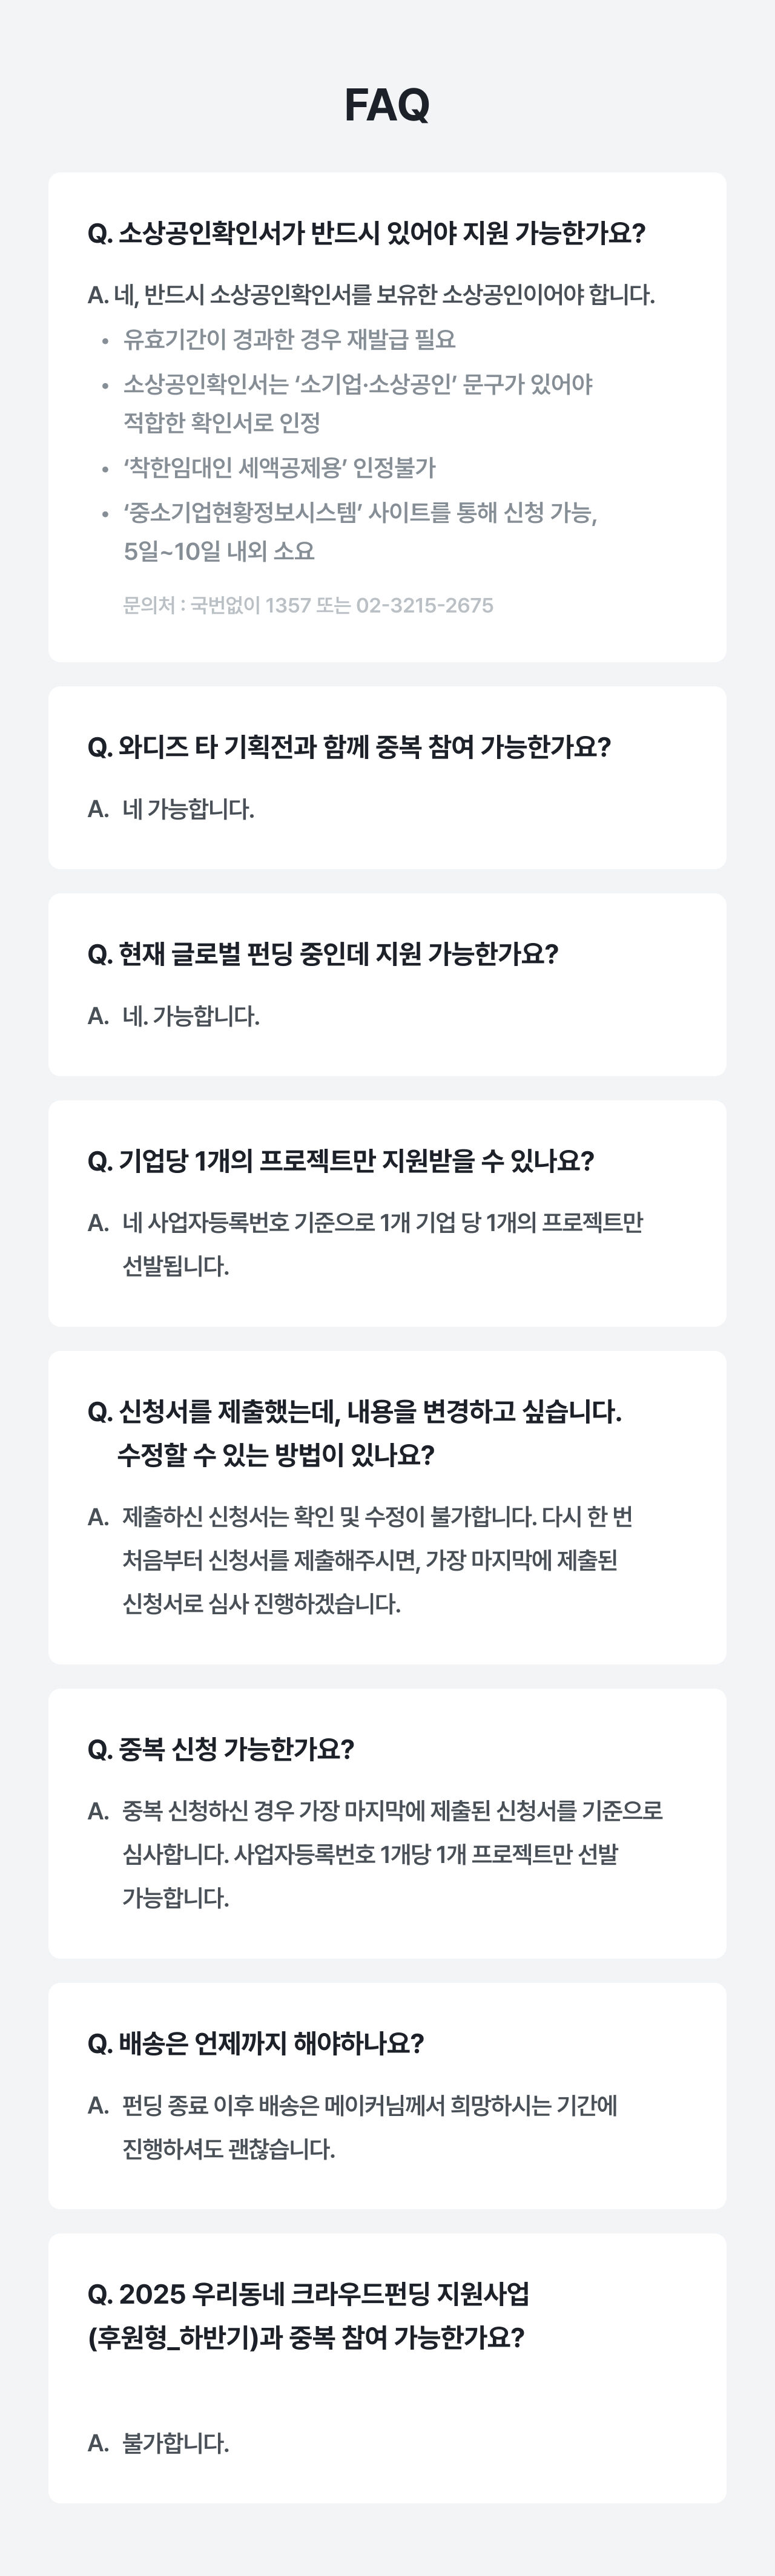Click the '착한임대인 세액공제용 인정불가' bullet
The height and width of the screenshot is (2576, 775).
(279, 468)
